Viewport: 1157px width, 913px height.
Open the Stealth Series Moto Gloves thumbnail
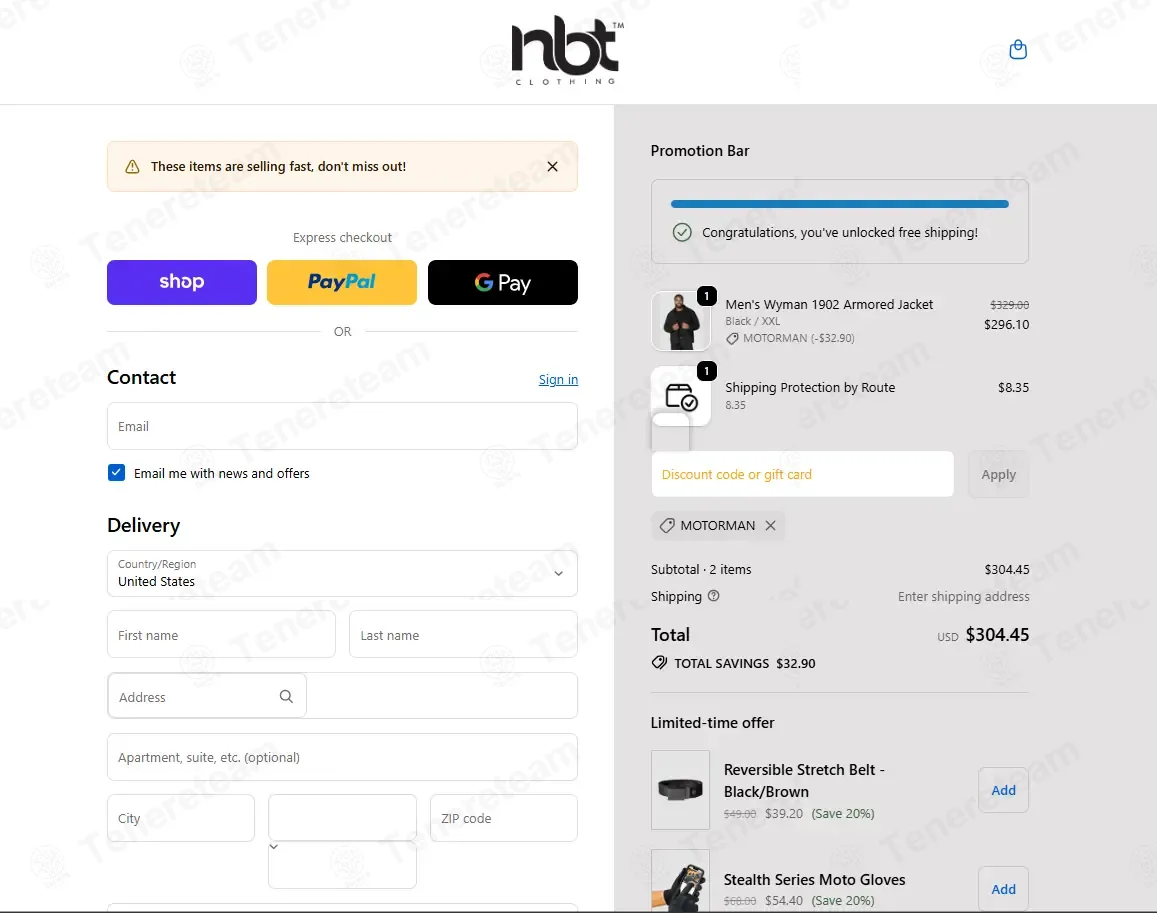[x=680, y=881]
